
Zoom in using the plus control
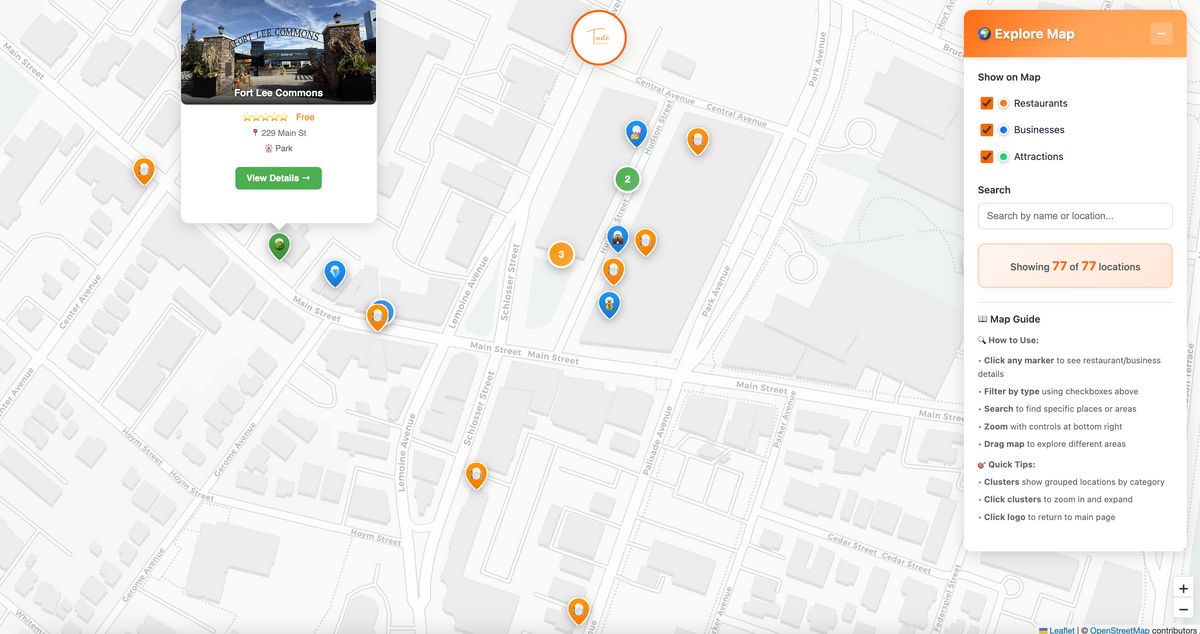coord(1183,588)
